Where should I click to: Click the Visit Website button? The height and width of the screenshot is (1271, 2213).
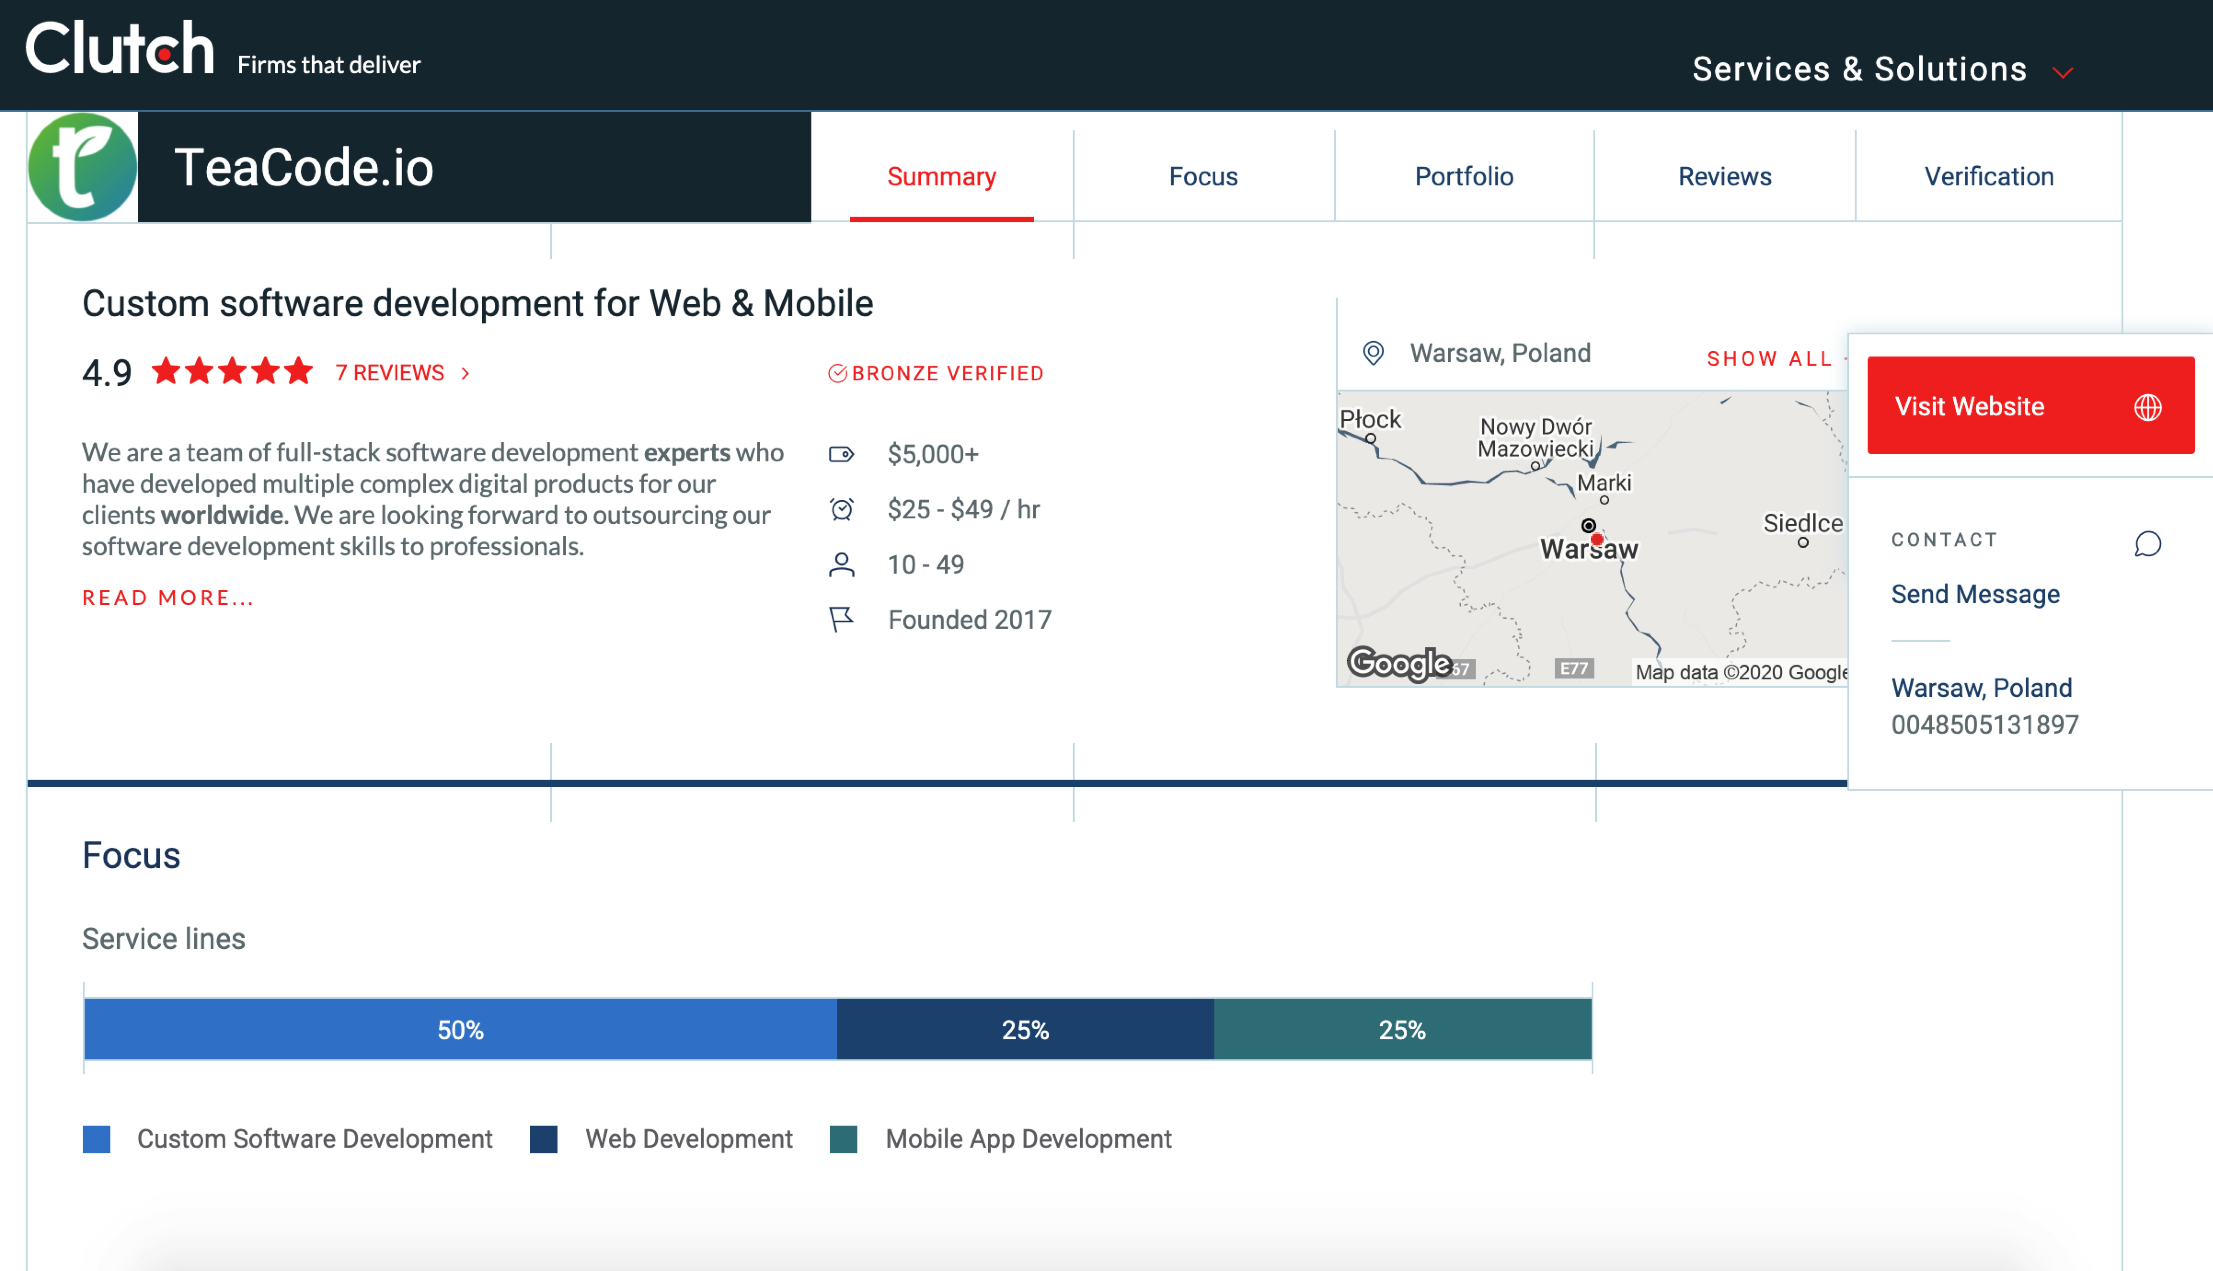(x=2031, y=405)
